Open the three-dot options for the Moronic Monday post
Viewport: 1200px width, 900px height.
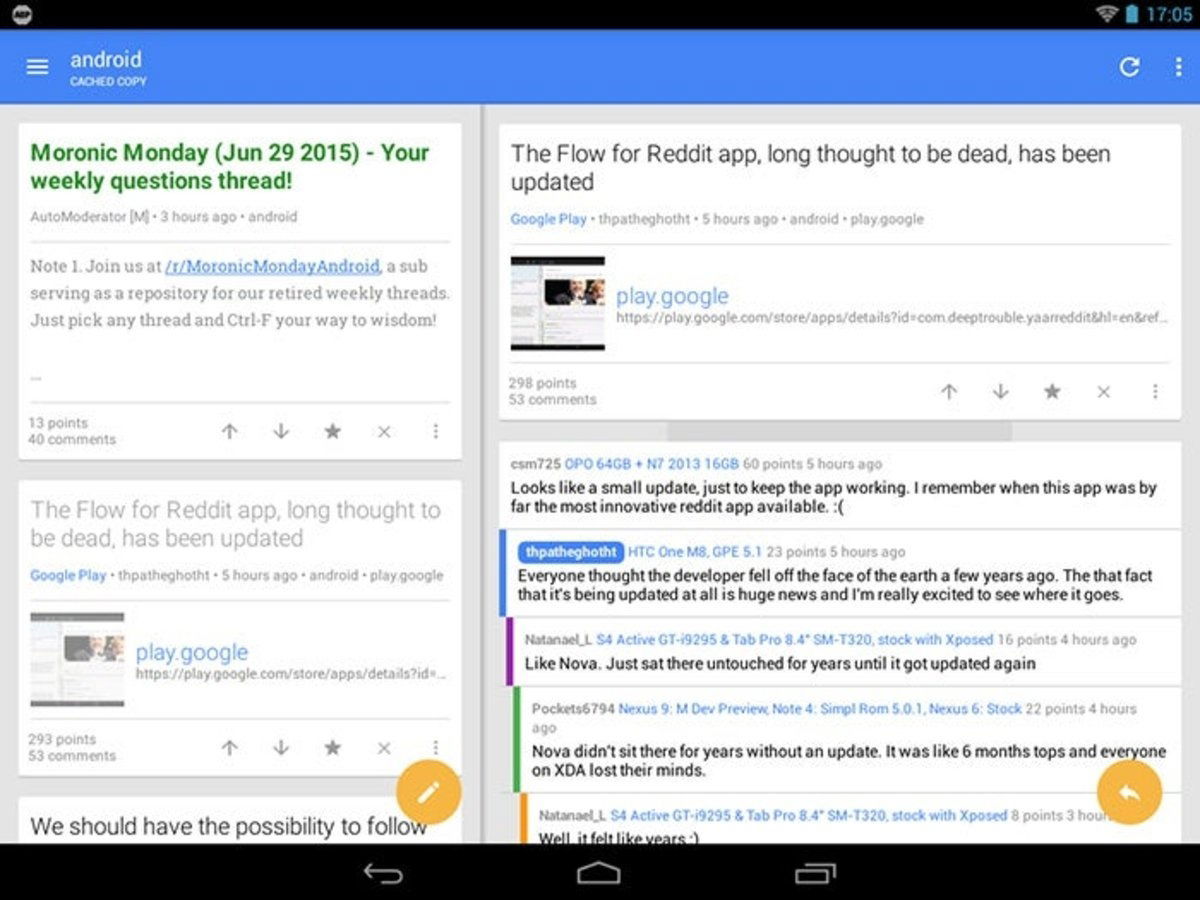point(435,431)
